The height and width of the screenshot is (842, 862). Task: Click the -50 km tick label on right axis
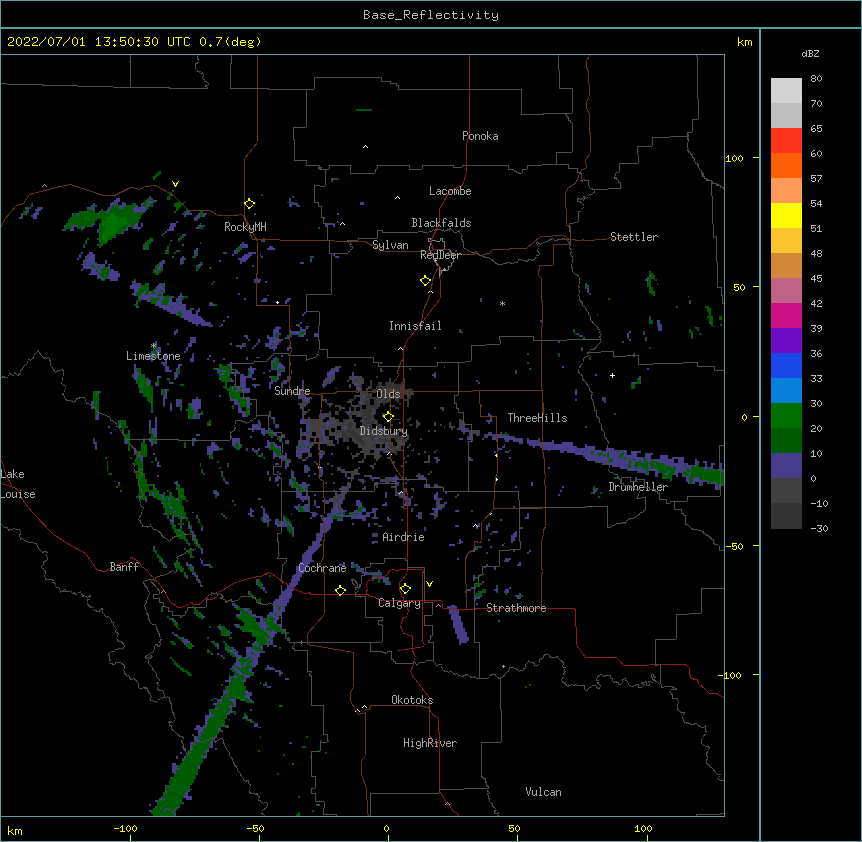(x=734, y=546)
